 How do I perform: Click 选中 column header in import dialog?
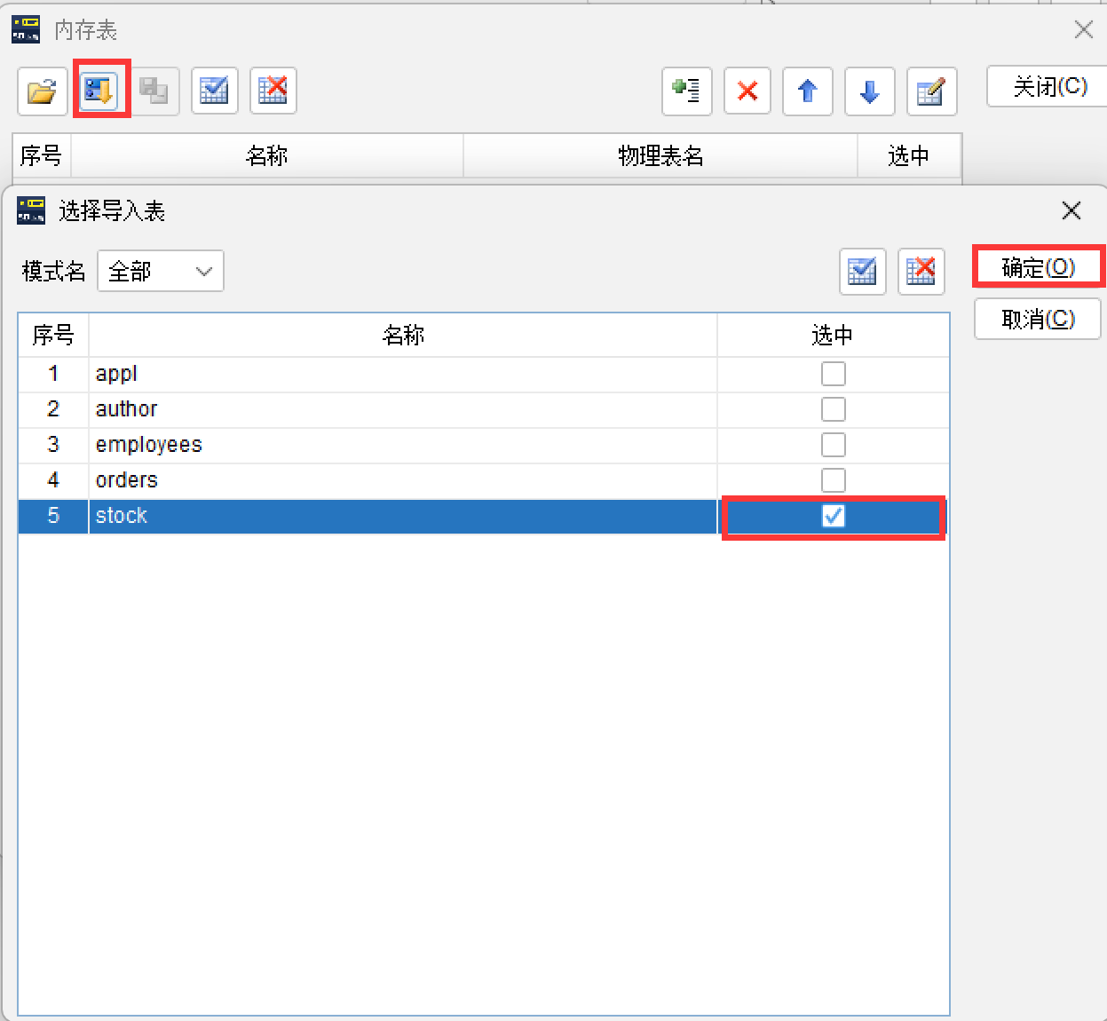point(833,335)
